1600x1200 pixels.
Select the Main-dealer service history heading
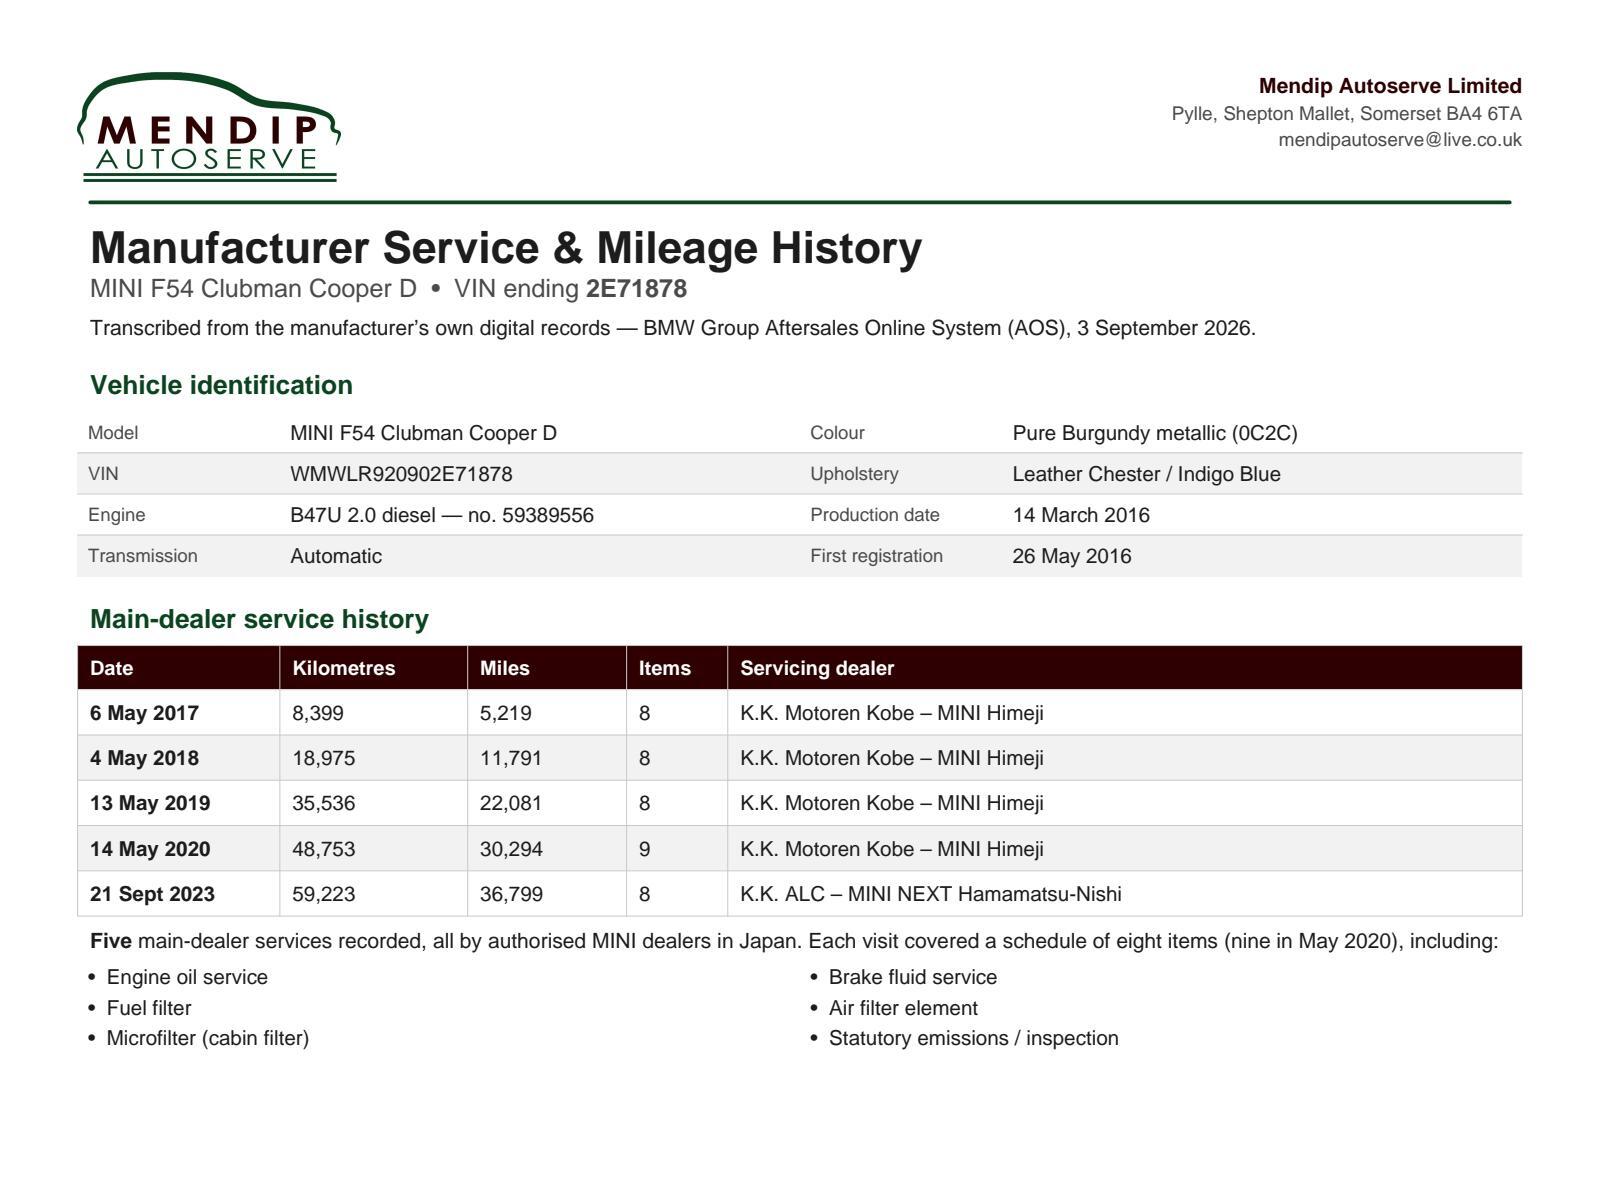pos(259,619)
